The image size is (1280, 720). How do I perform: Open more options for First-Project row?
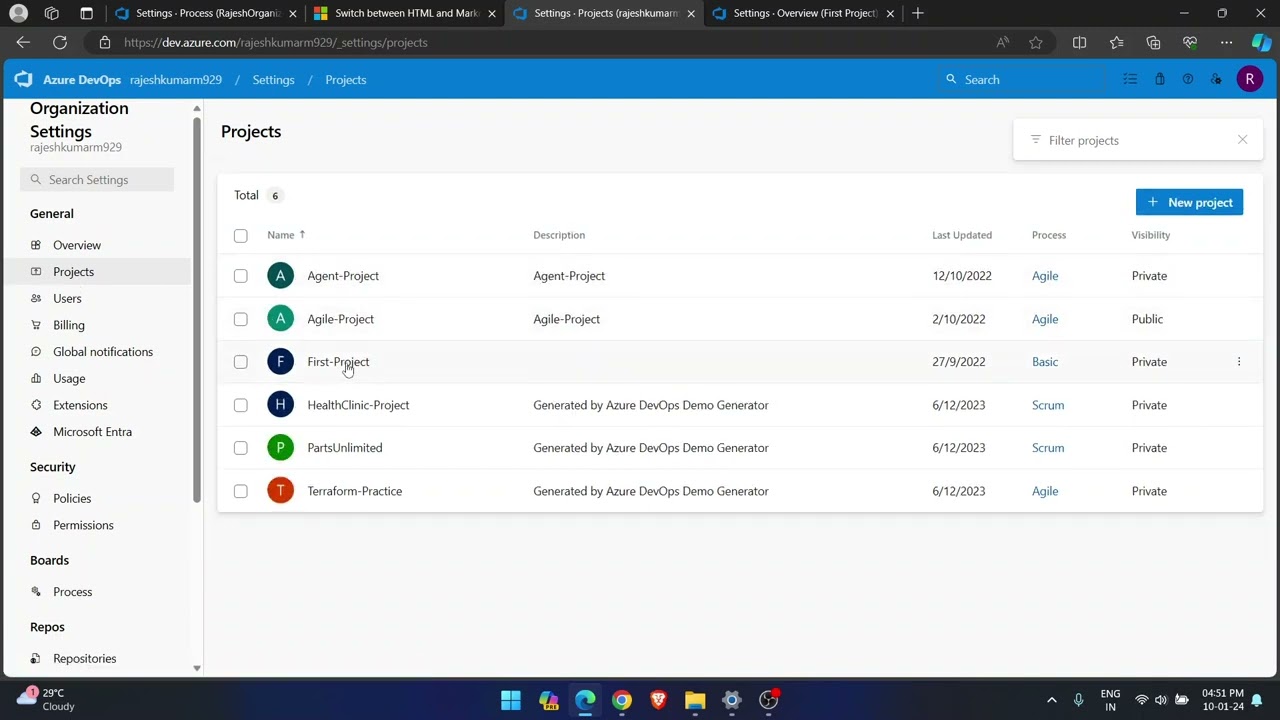pyautogui.click(x=1239, y=362)
